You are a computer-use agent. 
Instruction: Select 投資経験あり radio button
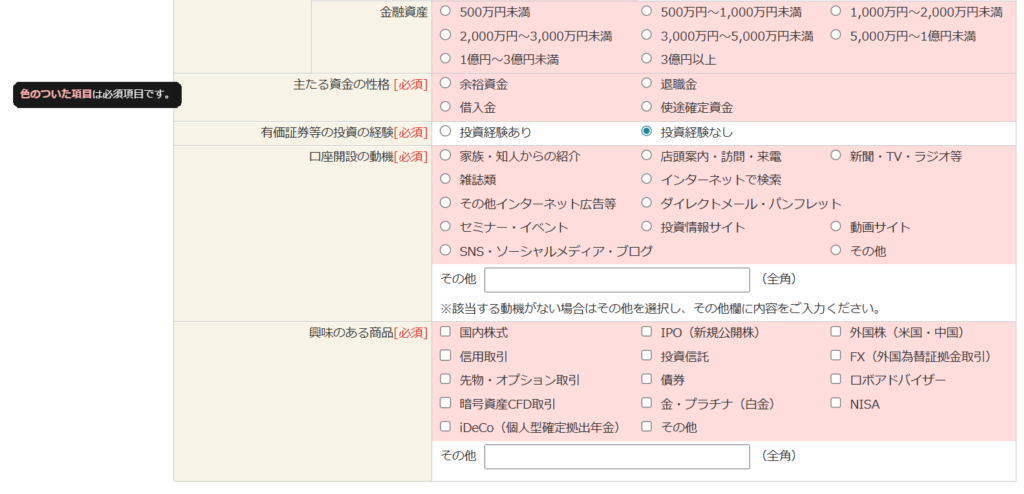point(446,132)
